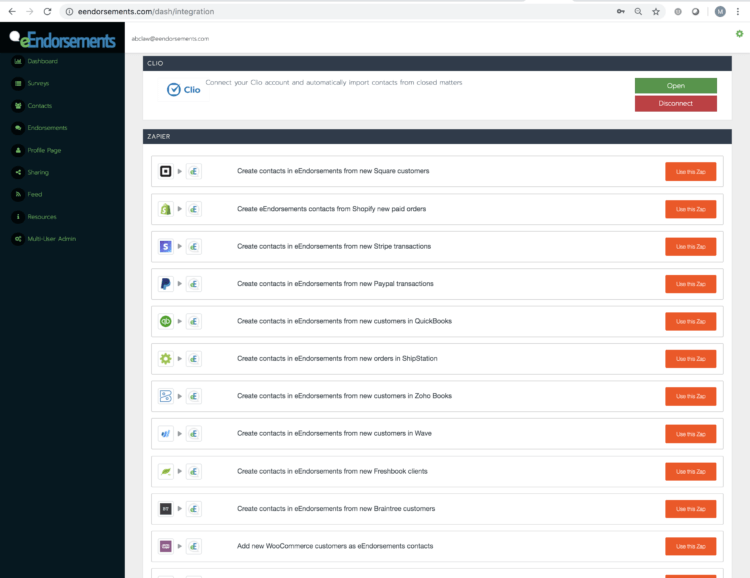Click 'Create contacts in eEndorsements from new Square customers'
Image resolution: width=750 pixels, height=578 pixels.
[333, 171]
